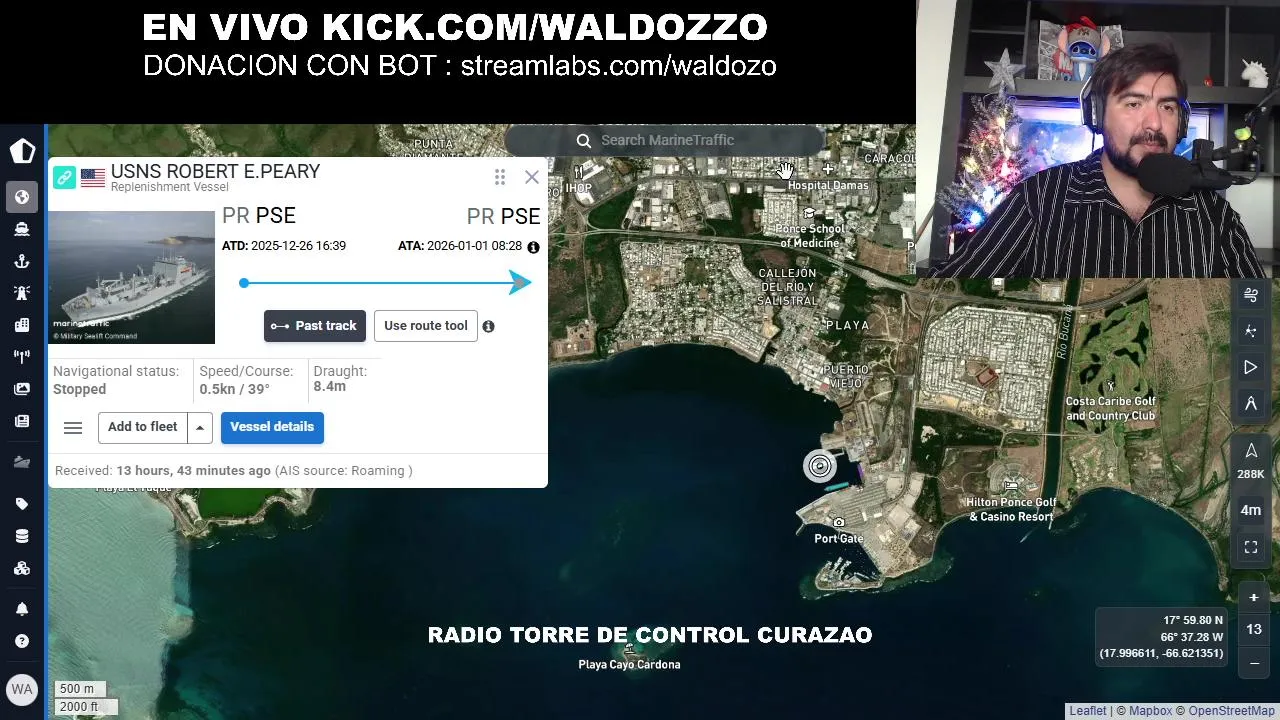Open the ports anchor icon

[x=22, y=261]
